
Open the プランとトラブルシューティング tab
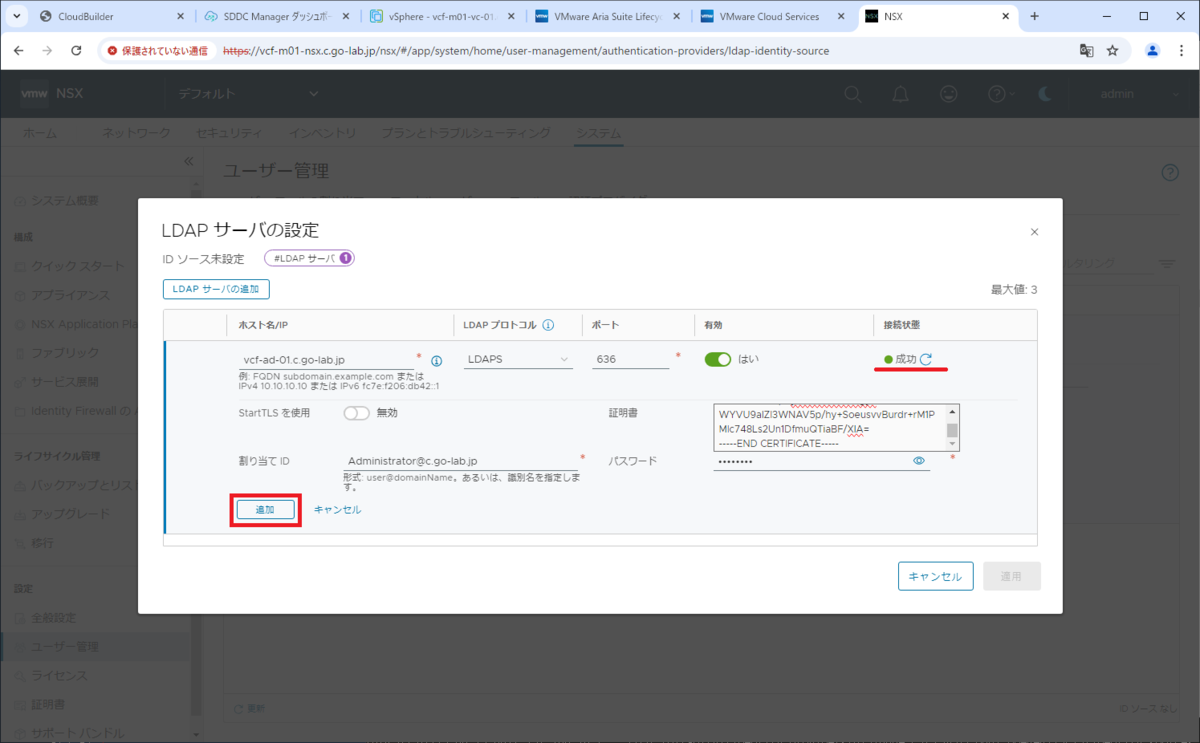point(465,133)
